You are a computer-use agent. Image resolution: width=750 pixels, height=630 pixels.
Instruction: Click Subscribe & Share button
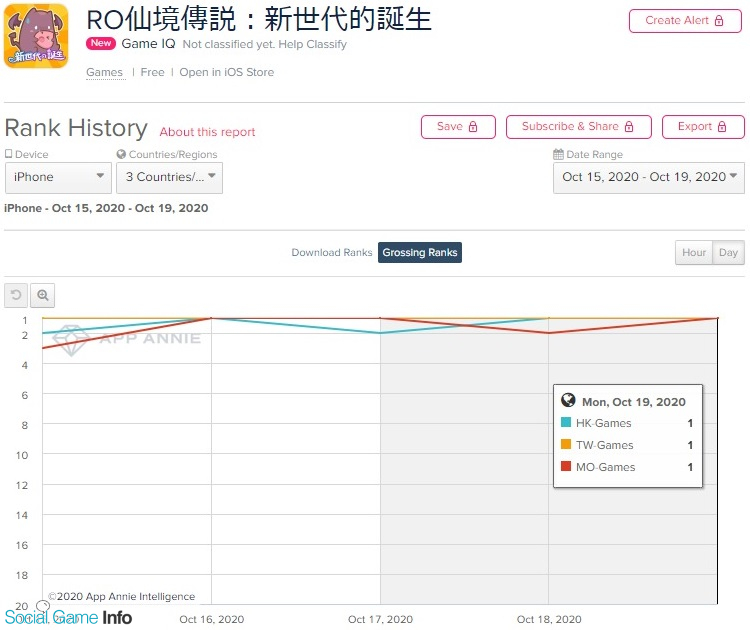(x=578, y=127)
